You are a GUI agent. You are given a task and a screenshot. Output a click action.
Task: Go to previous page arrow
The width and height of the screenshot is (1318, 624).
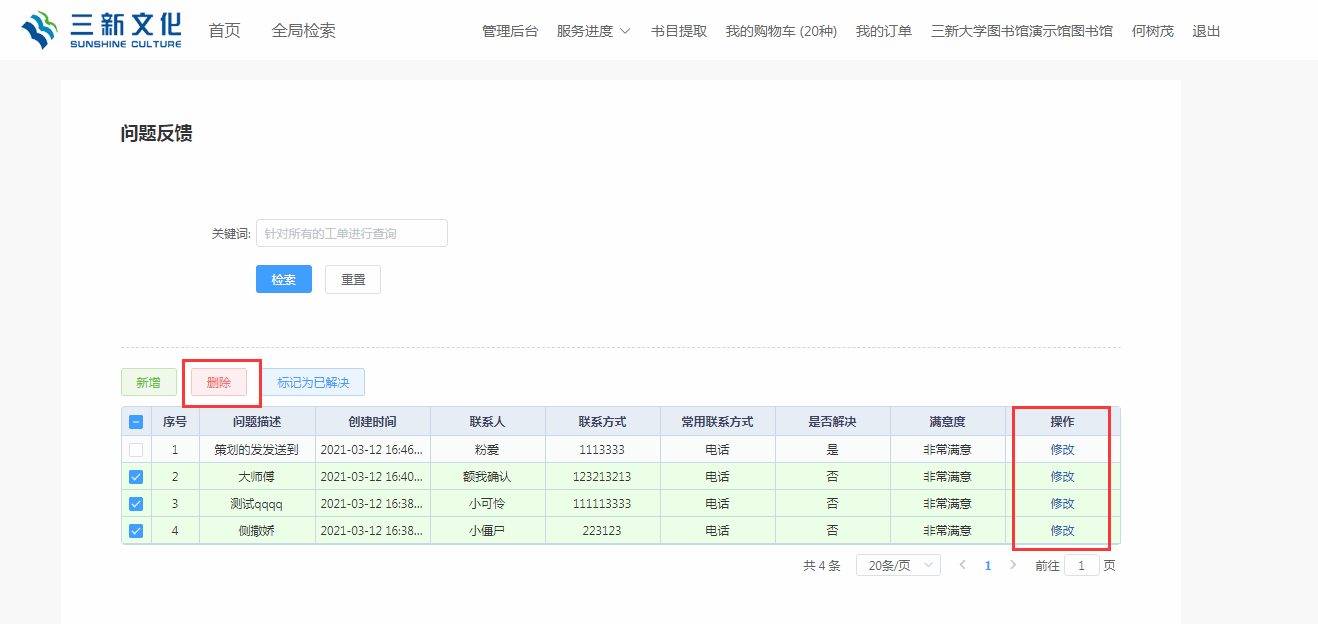[x=962, y=565]
